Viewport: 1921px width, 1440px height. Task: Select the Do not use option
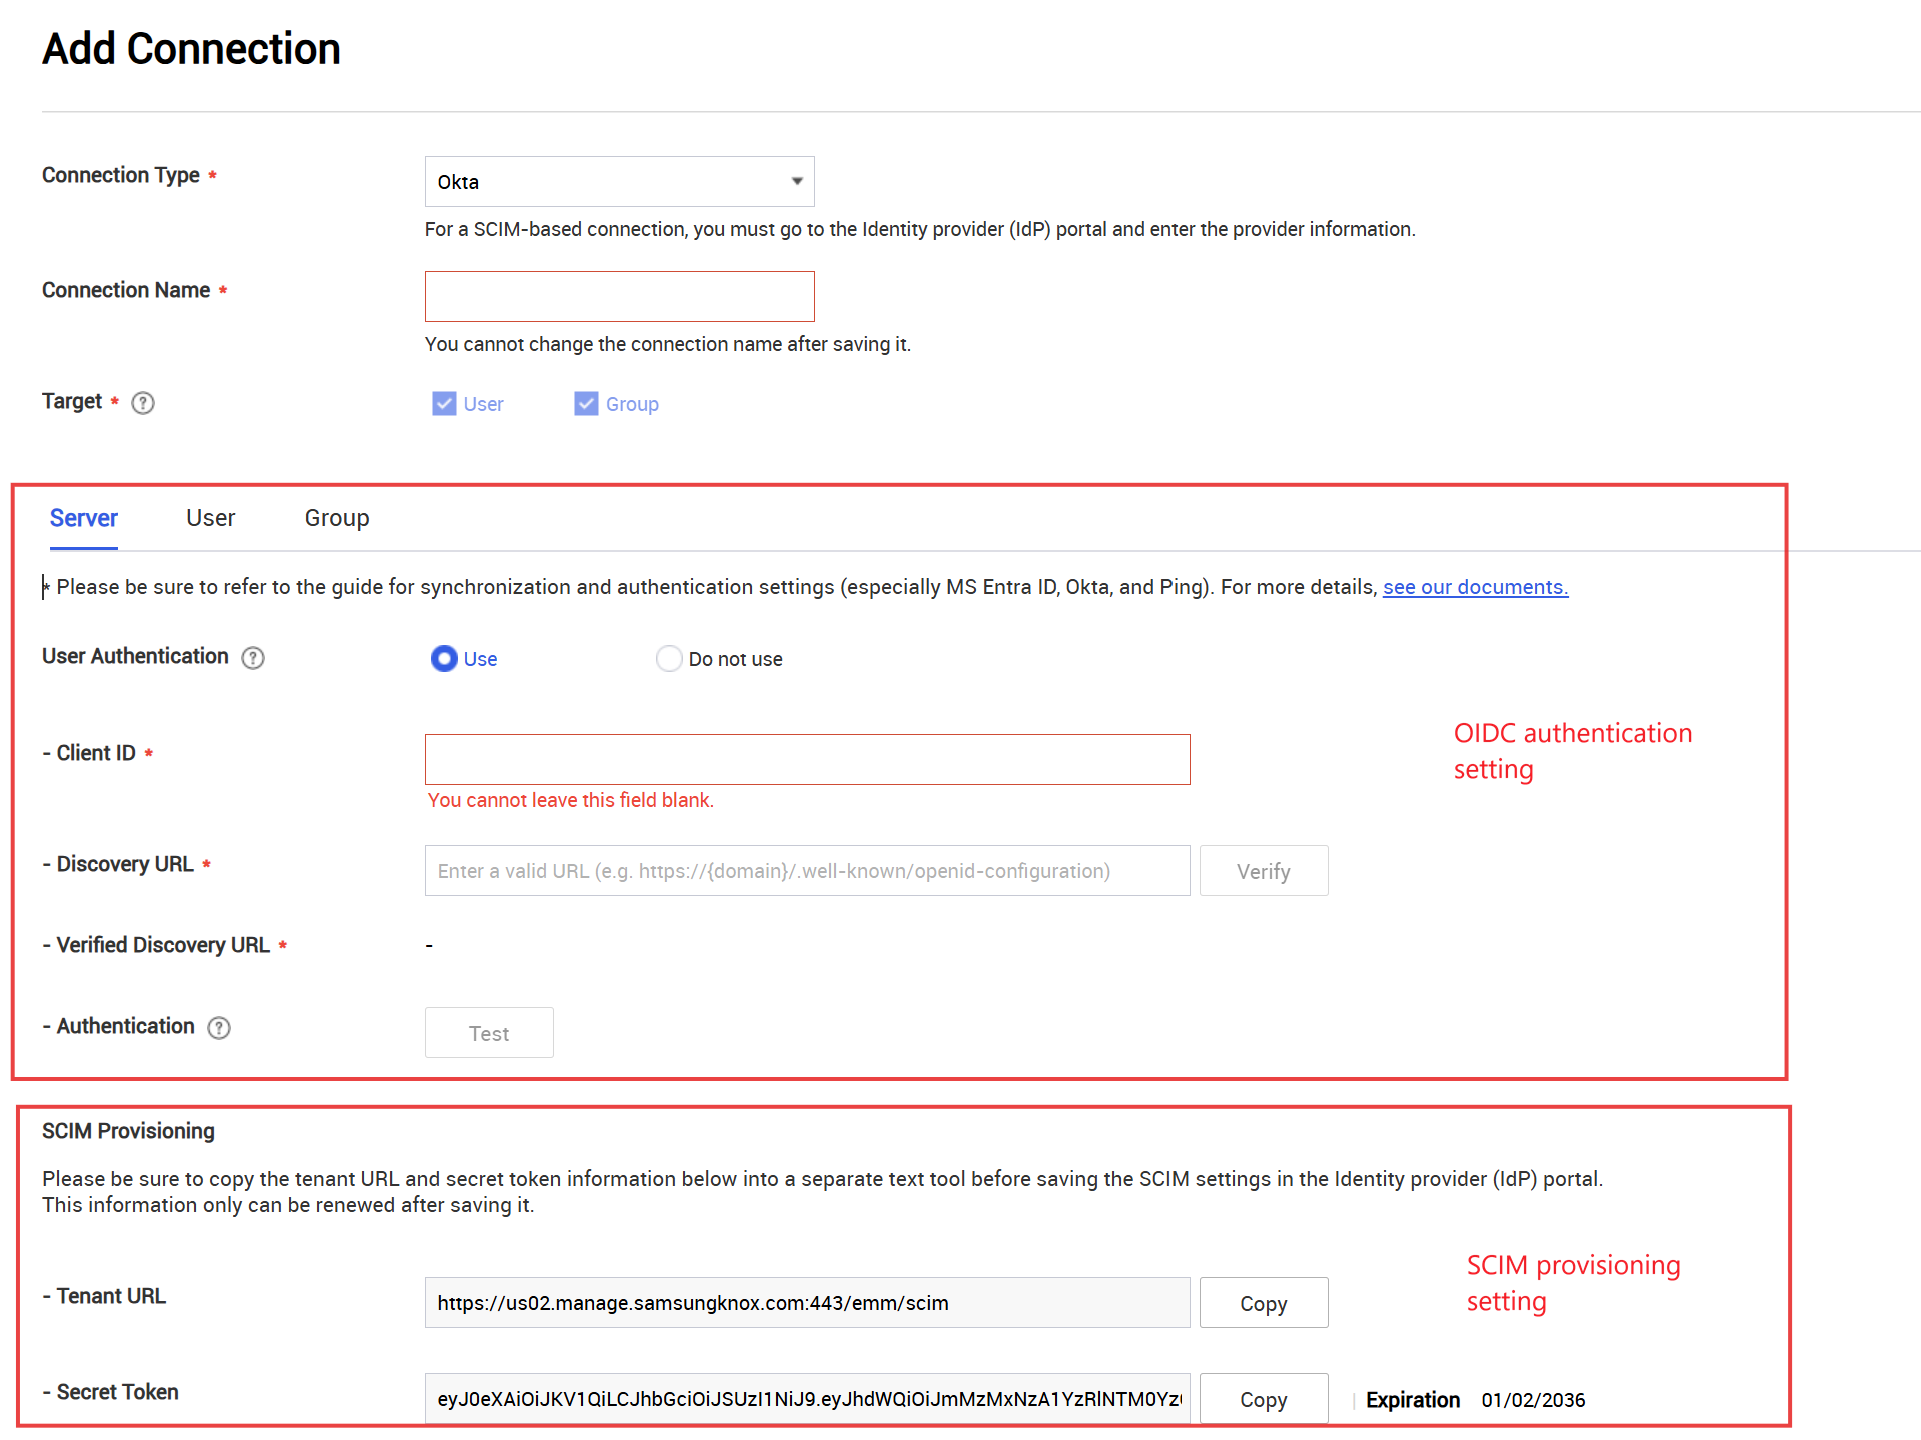pyautogui.click(x=669, y=658)
